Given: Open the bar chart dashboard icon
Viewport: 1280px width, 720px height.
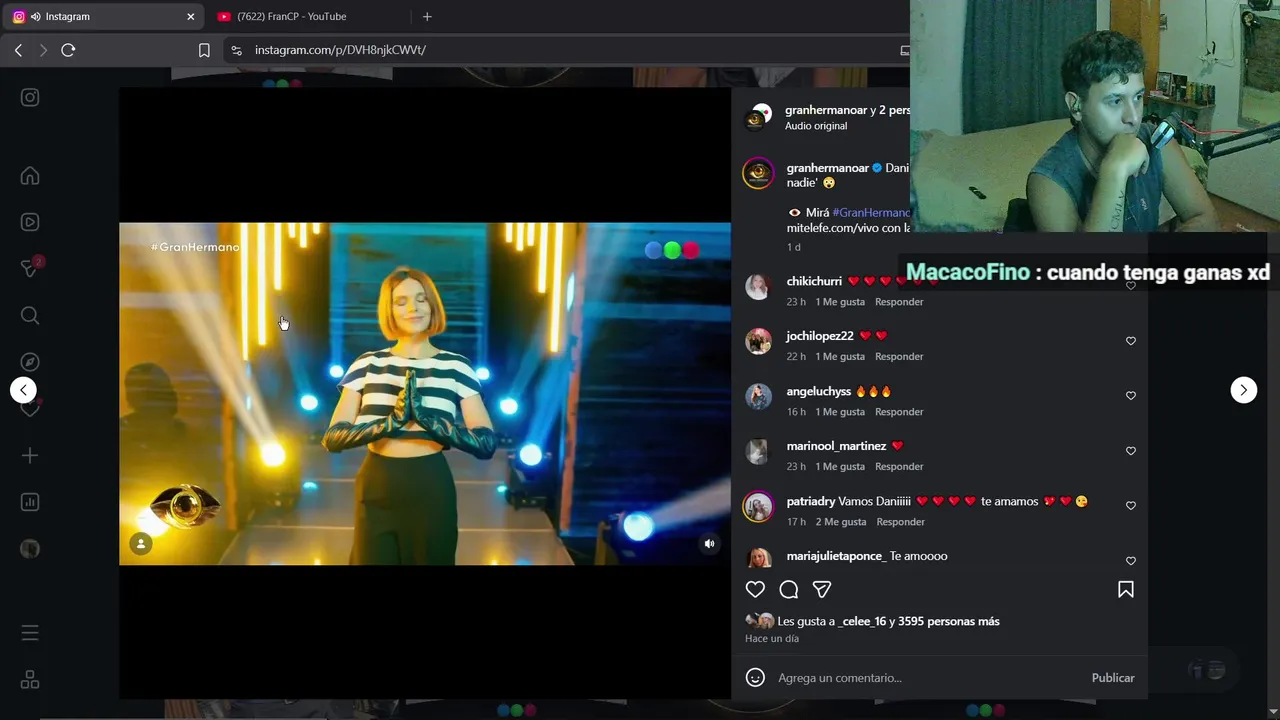Looking at the screenshot, I should click(30, 502).
